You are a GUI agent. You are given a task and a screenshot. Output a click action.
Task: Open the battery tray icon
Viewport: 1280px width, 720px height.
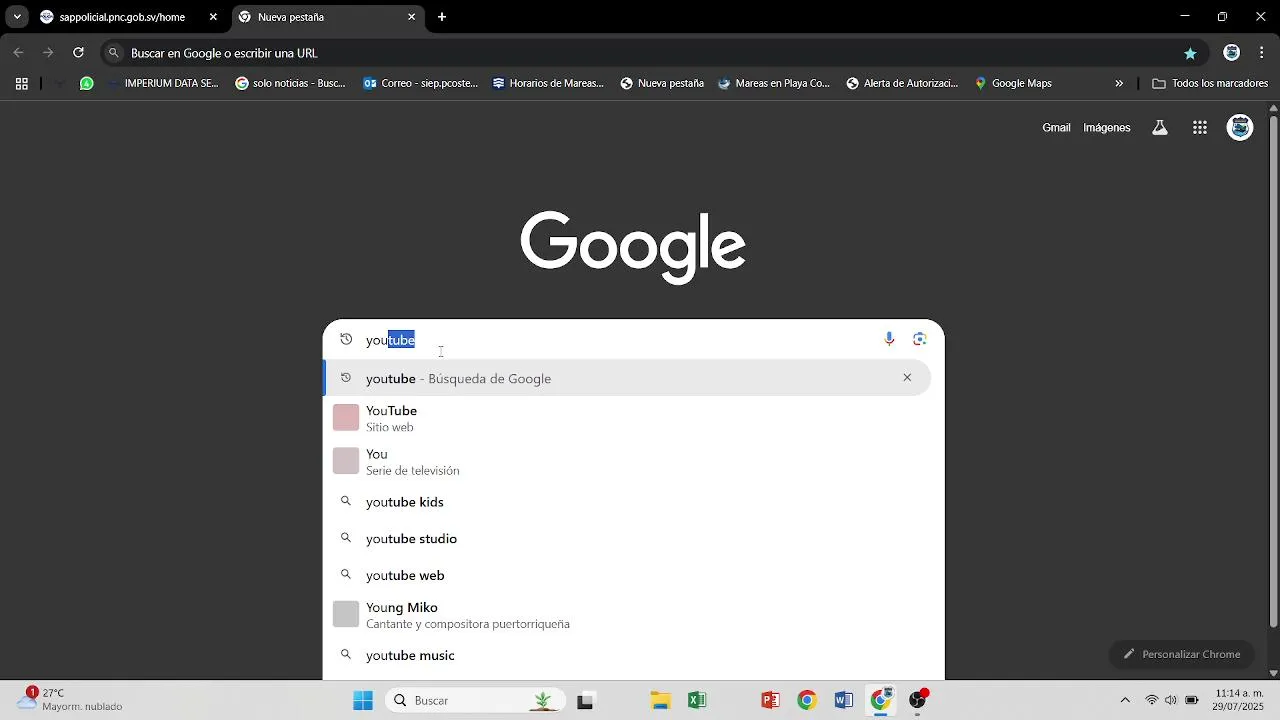click(1192, 700)
